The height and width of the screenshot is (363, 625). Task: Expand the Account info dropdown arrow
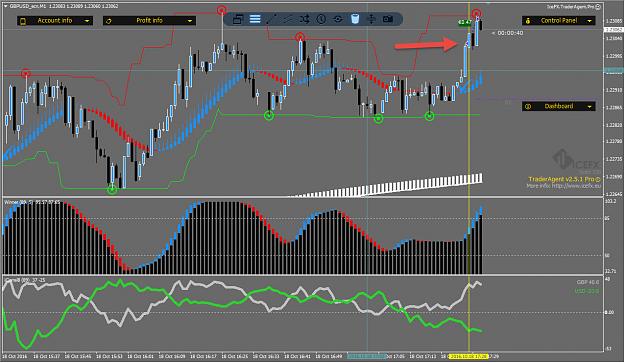[x=87, y=21]
